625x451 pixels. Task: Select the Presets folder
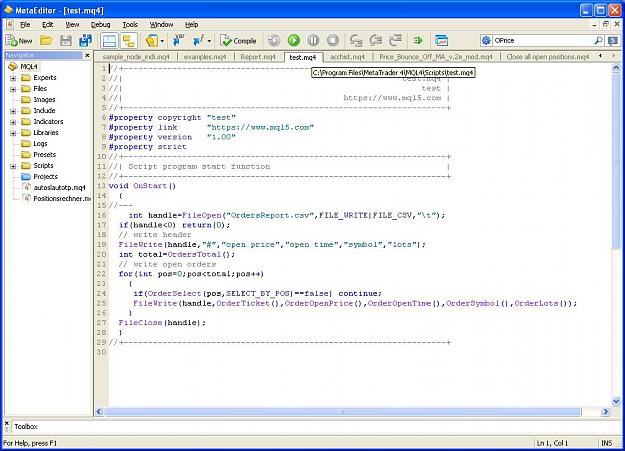pyautogui.click(x=44, y=155)
